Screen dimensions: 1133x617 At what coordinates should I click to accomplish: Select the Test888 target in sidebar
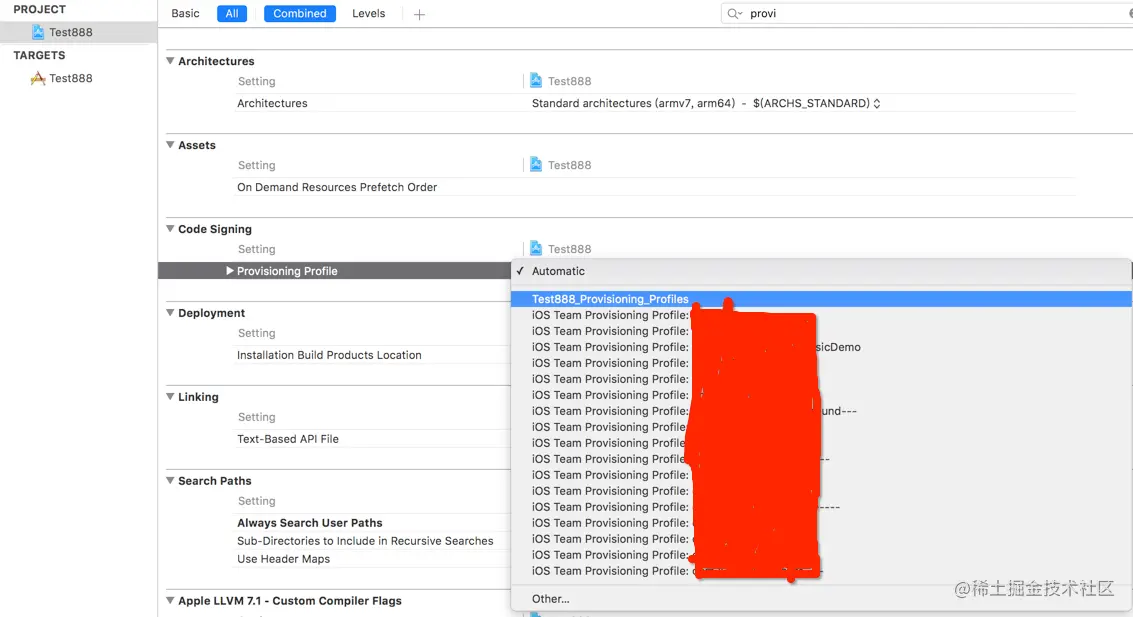(x=70, y=78)
